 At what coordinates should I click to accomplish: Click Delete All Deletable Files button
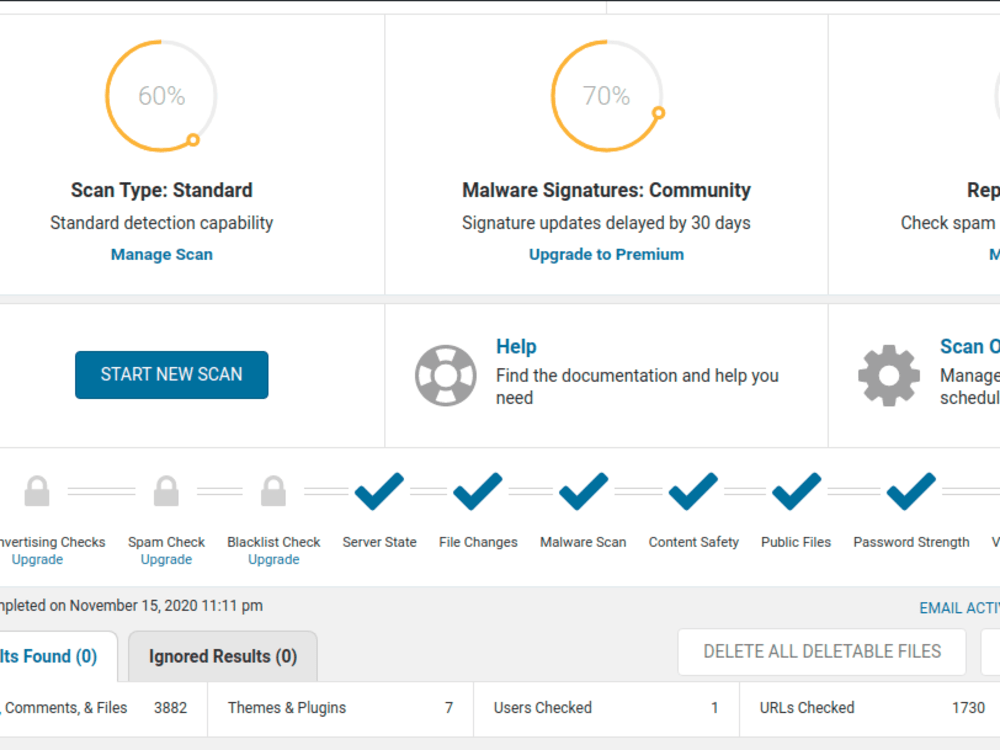tap(822, 652)
